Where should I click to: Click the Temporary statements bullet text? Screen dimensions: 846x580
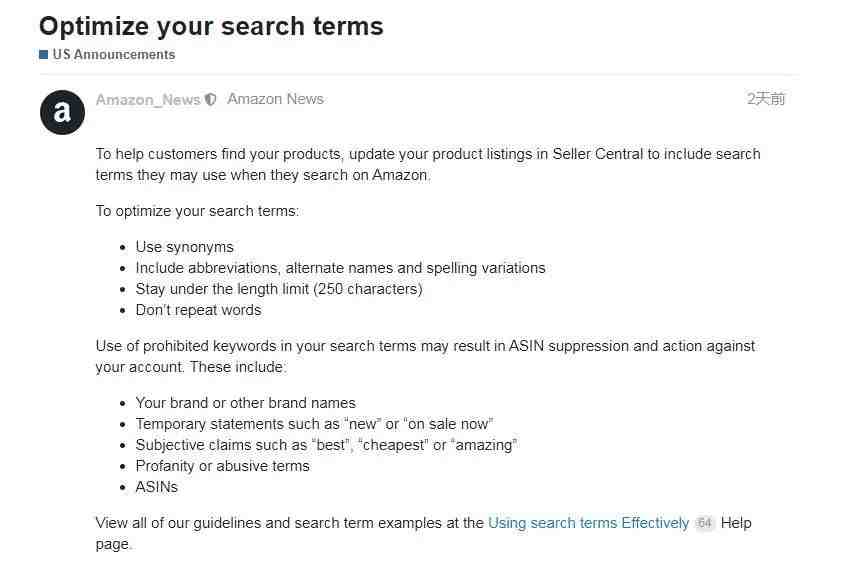(314, 424)
